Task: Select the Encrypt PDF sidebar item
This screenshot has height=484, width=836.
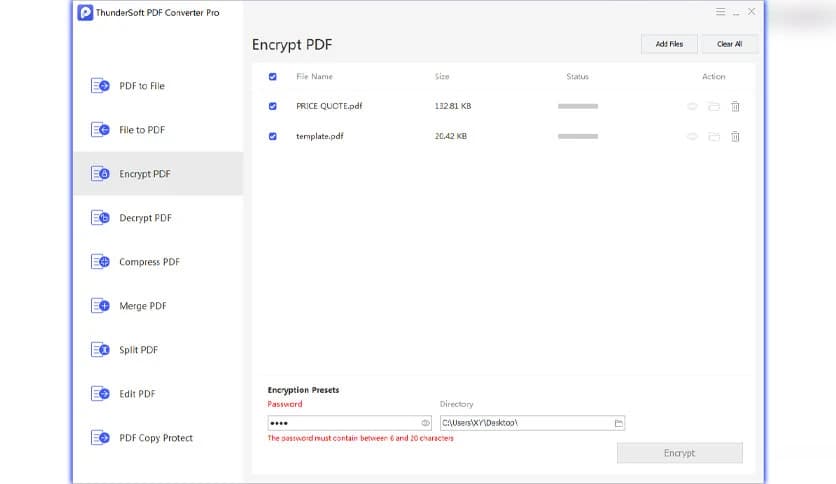Action: pyautogui.click(x=158, y=174)
